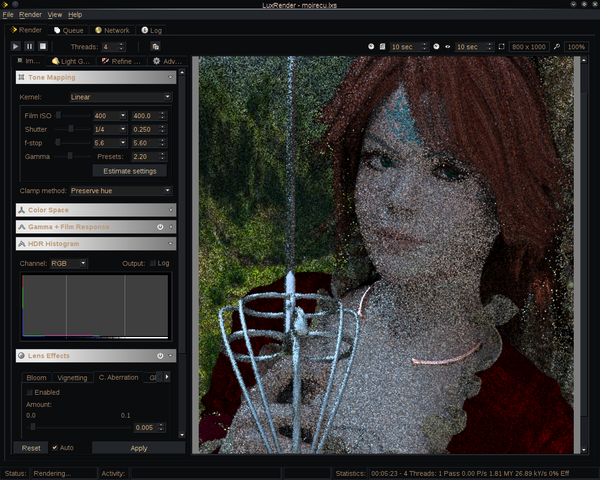The height and width of the screenshot is (480, 600).
Task: Click the Apply button
Action: [139, 448]
